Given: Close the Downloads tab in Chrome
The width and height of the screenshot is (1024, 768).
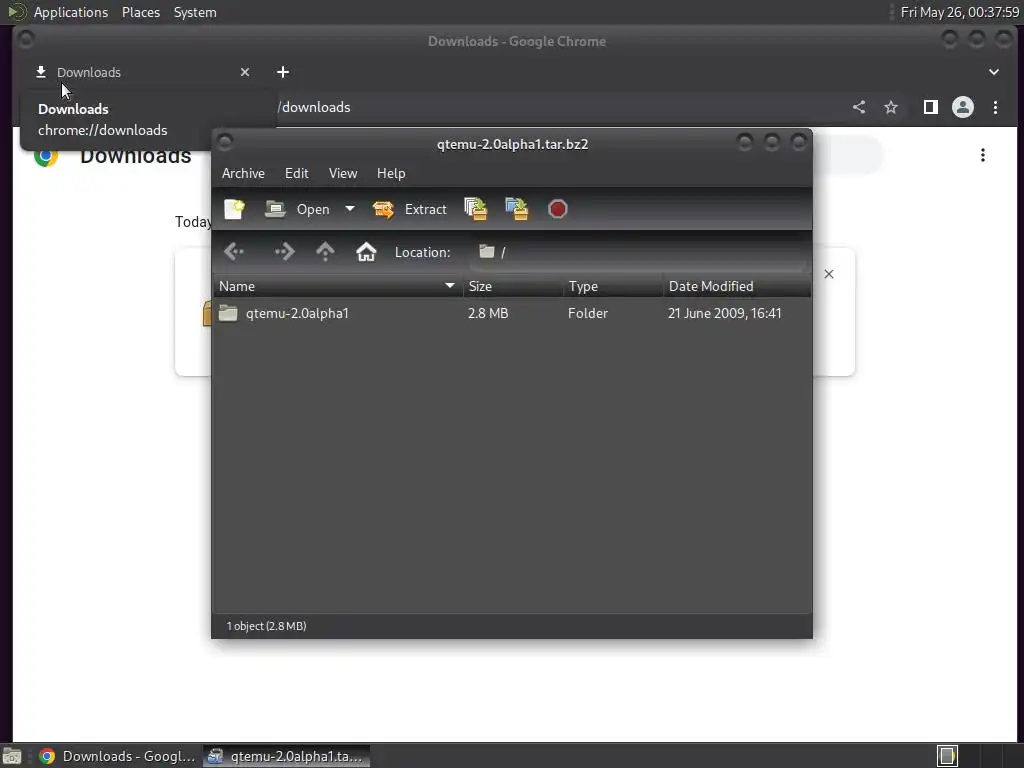Looking at the screenshot, I should [245, 72].
